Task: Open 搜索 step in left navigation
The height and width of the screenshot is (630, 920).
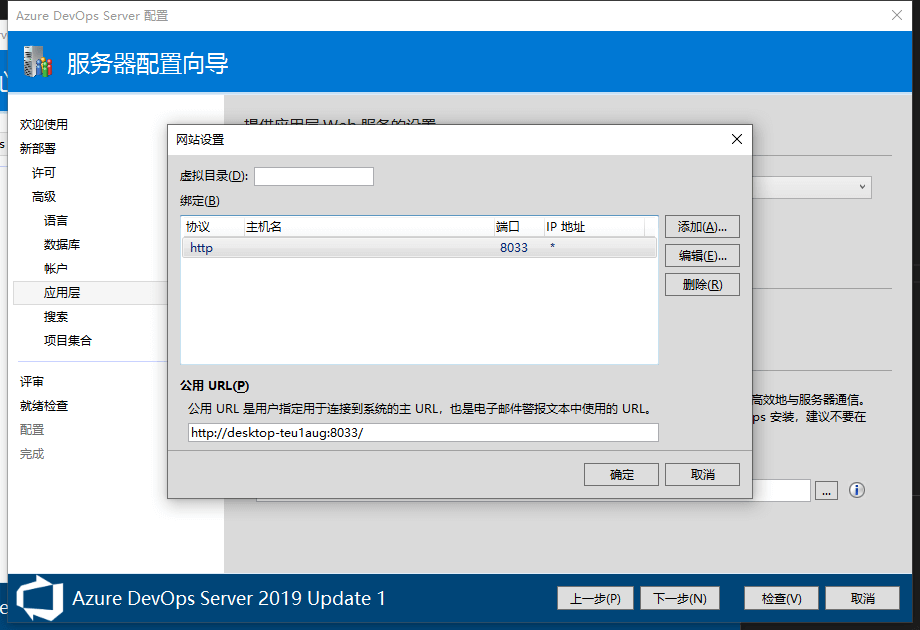Action: 56,317
